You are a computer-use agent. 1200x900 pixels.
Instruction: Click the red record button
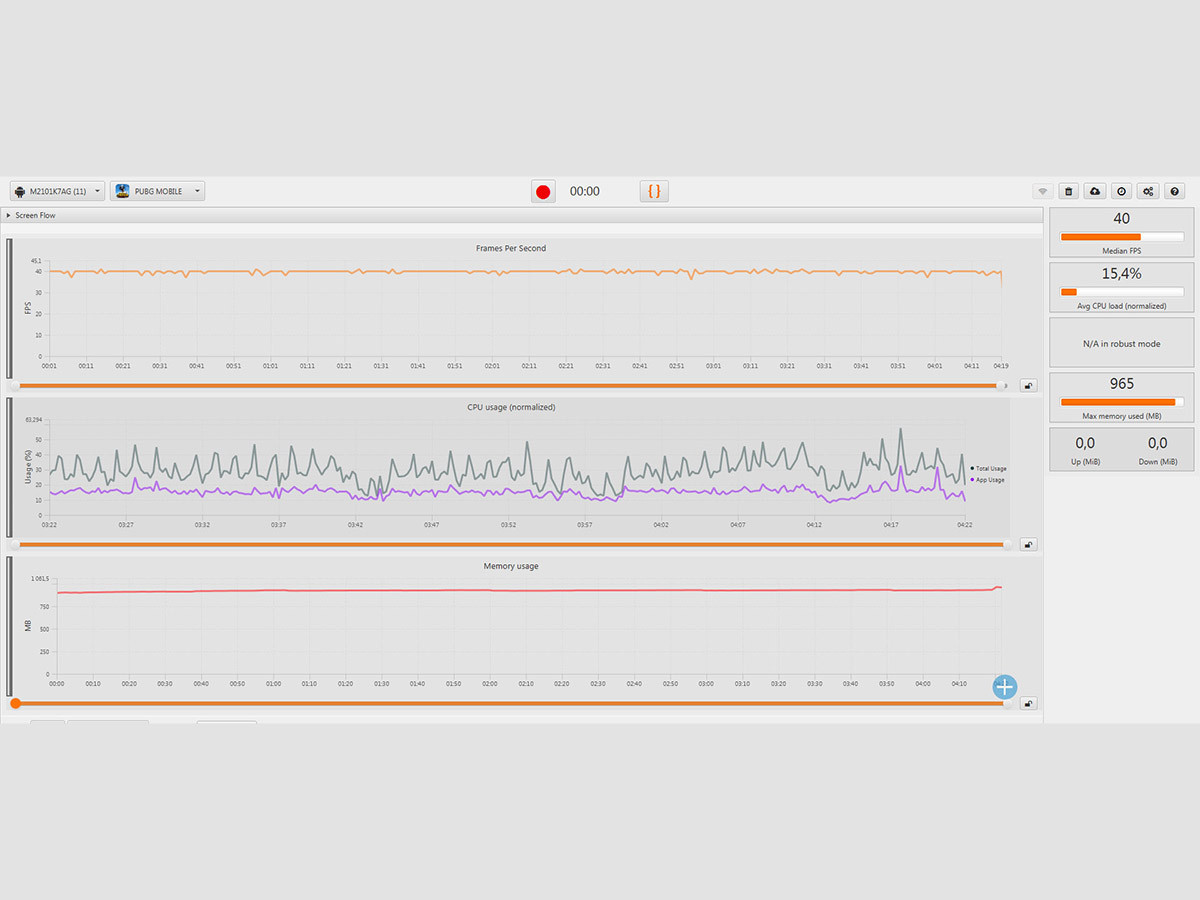[x=543, y=192]
